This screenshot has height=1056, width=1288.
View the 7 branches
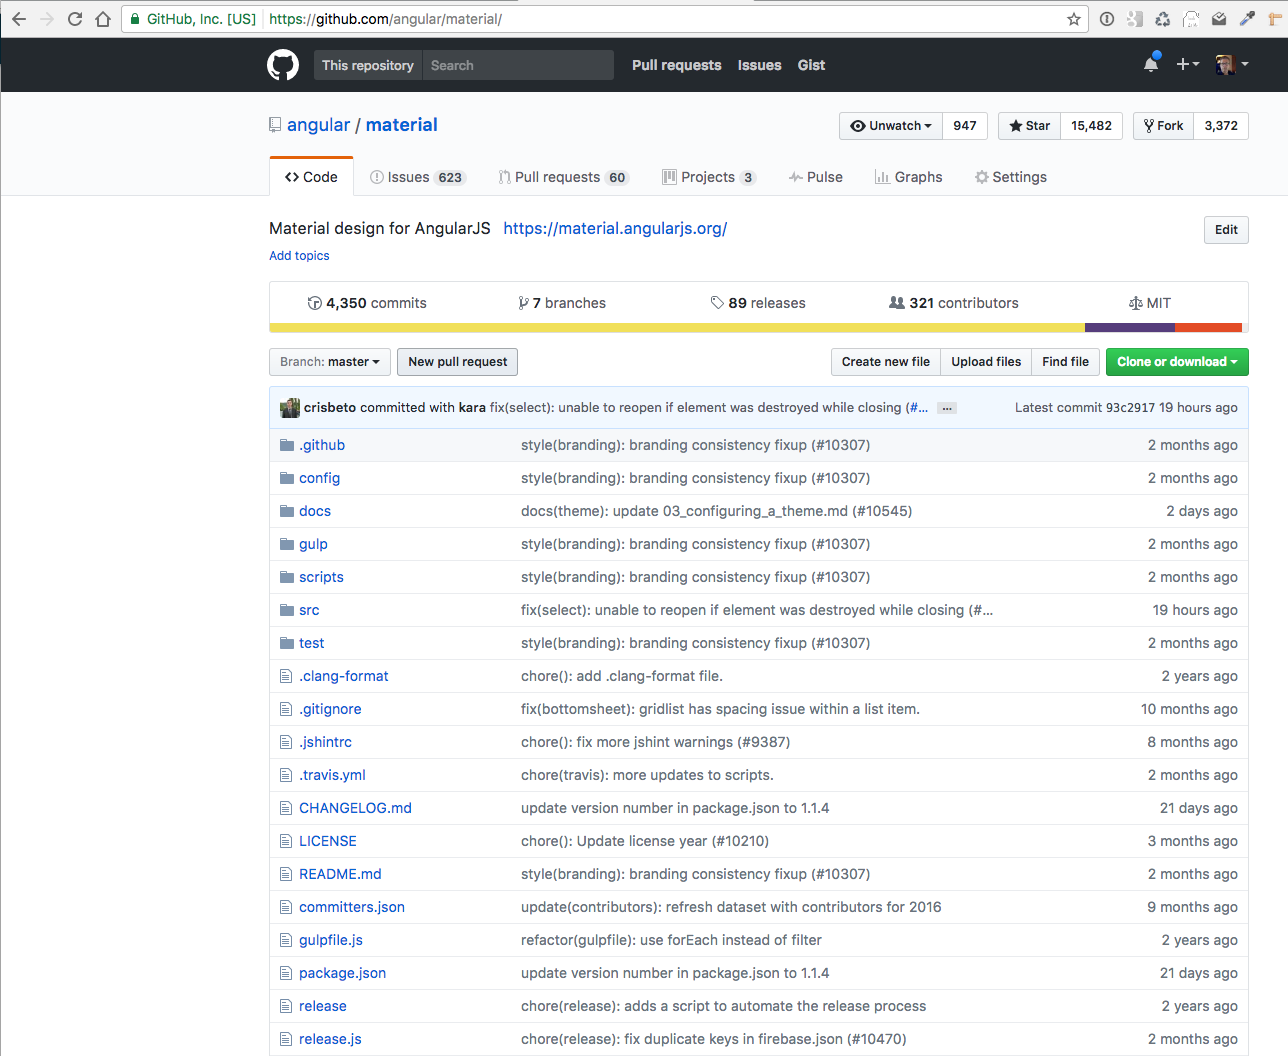[x=562, y=303]
